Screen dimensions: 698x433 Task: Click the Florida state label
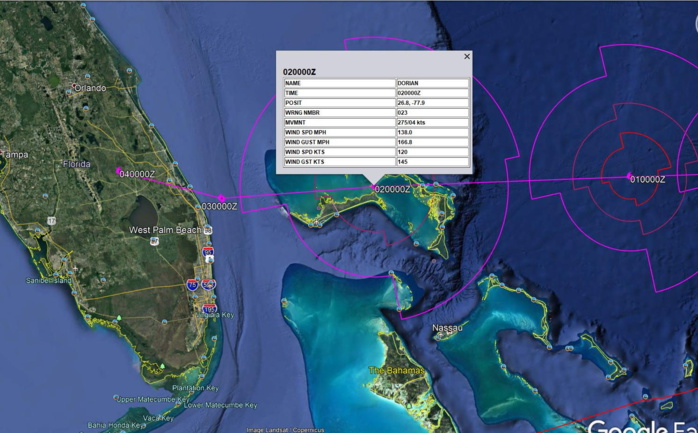[x=77, y=164]
